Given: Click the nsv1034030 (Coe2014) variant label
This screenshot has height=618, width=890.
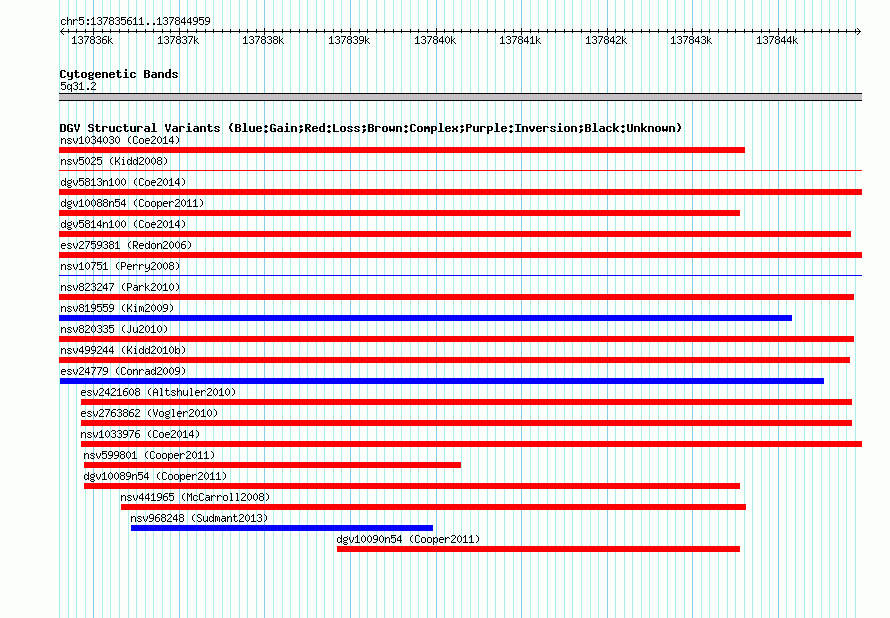Looking at the screenshot, I should pos(120,140).
